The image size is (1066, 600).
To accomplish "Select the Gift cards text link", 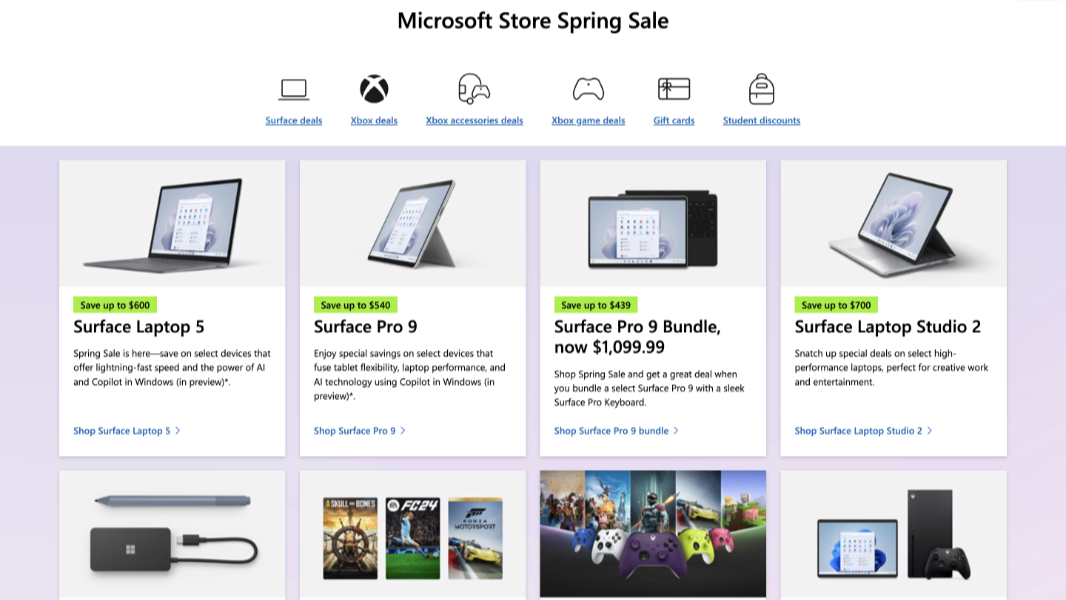I will tap(671, 120).
